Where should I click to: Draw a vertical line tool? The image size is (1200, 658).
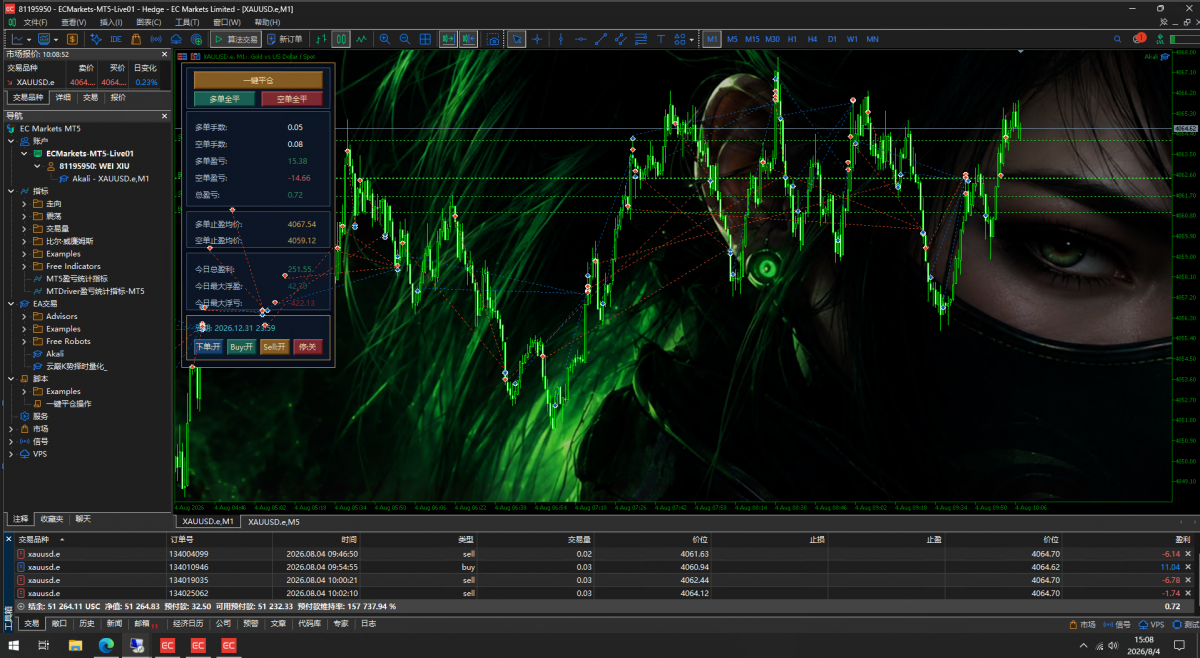pyautogui.click(x=561, y=39)
